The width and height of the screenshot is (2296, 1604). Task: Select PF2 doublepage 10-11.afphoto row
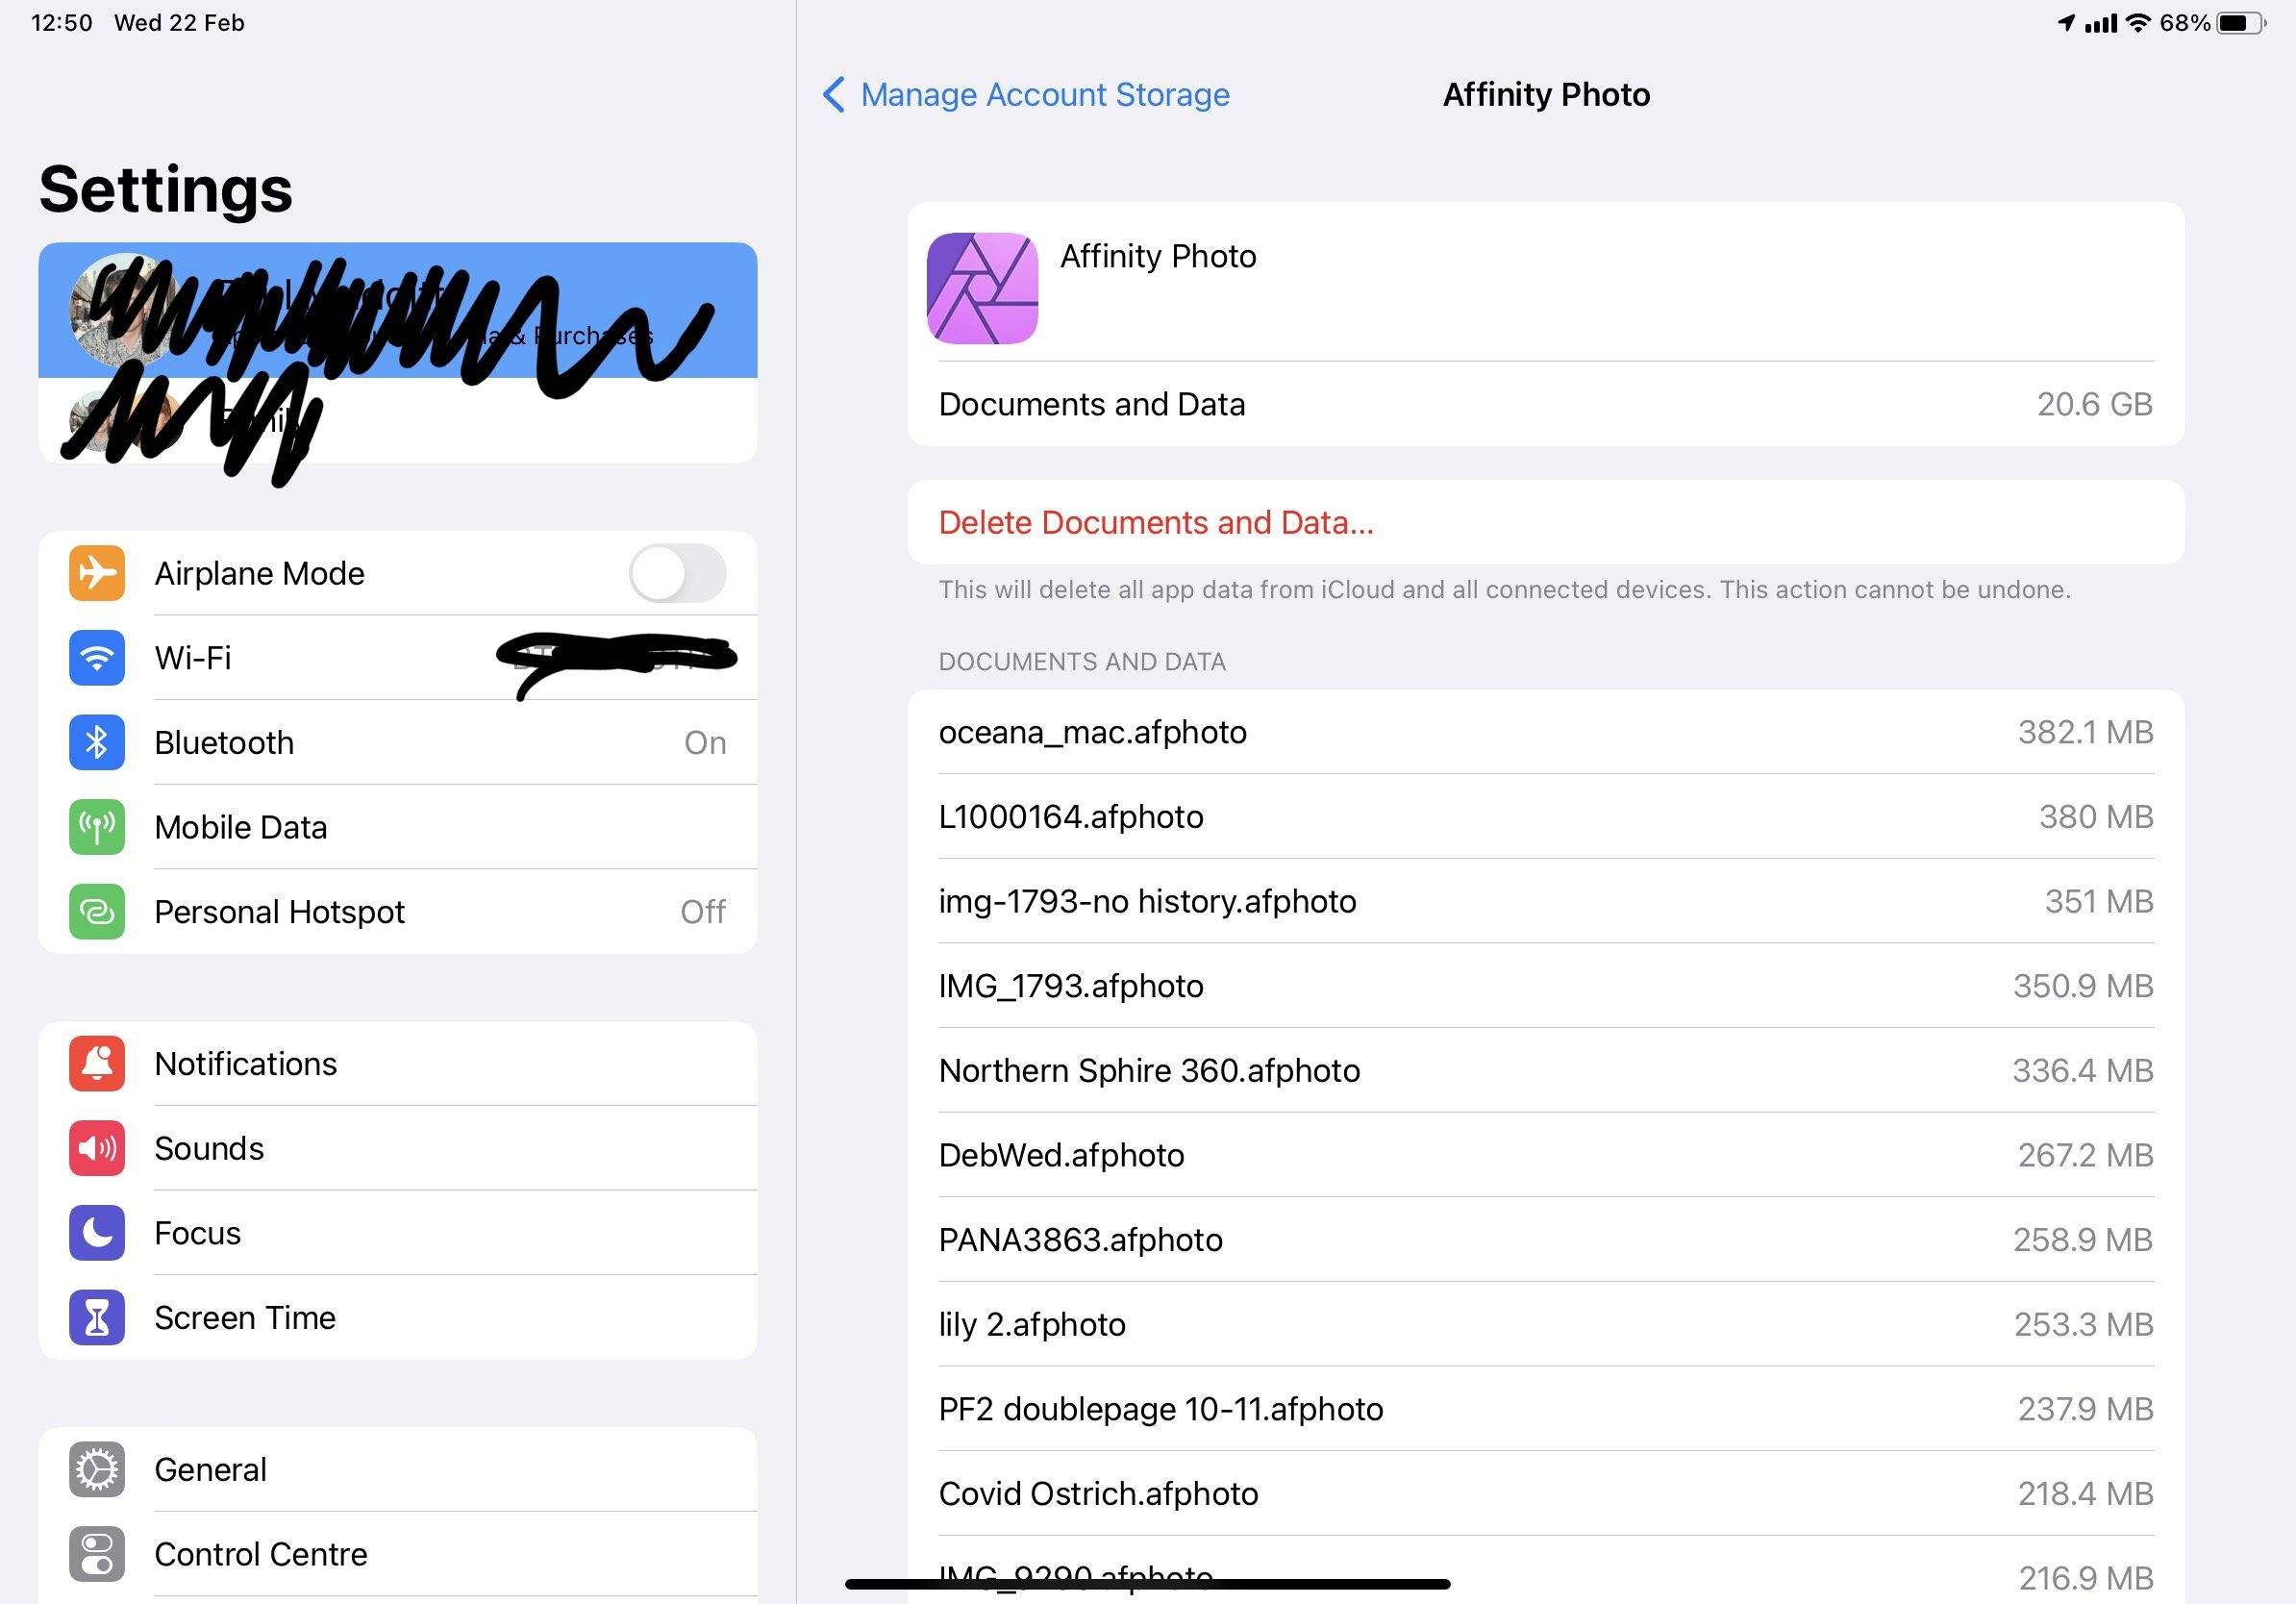[x=1546, y=1409]
